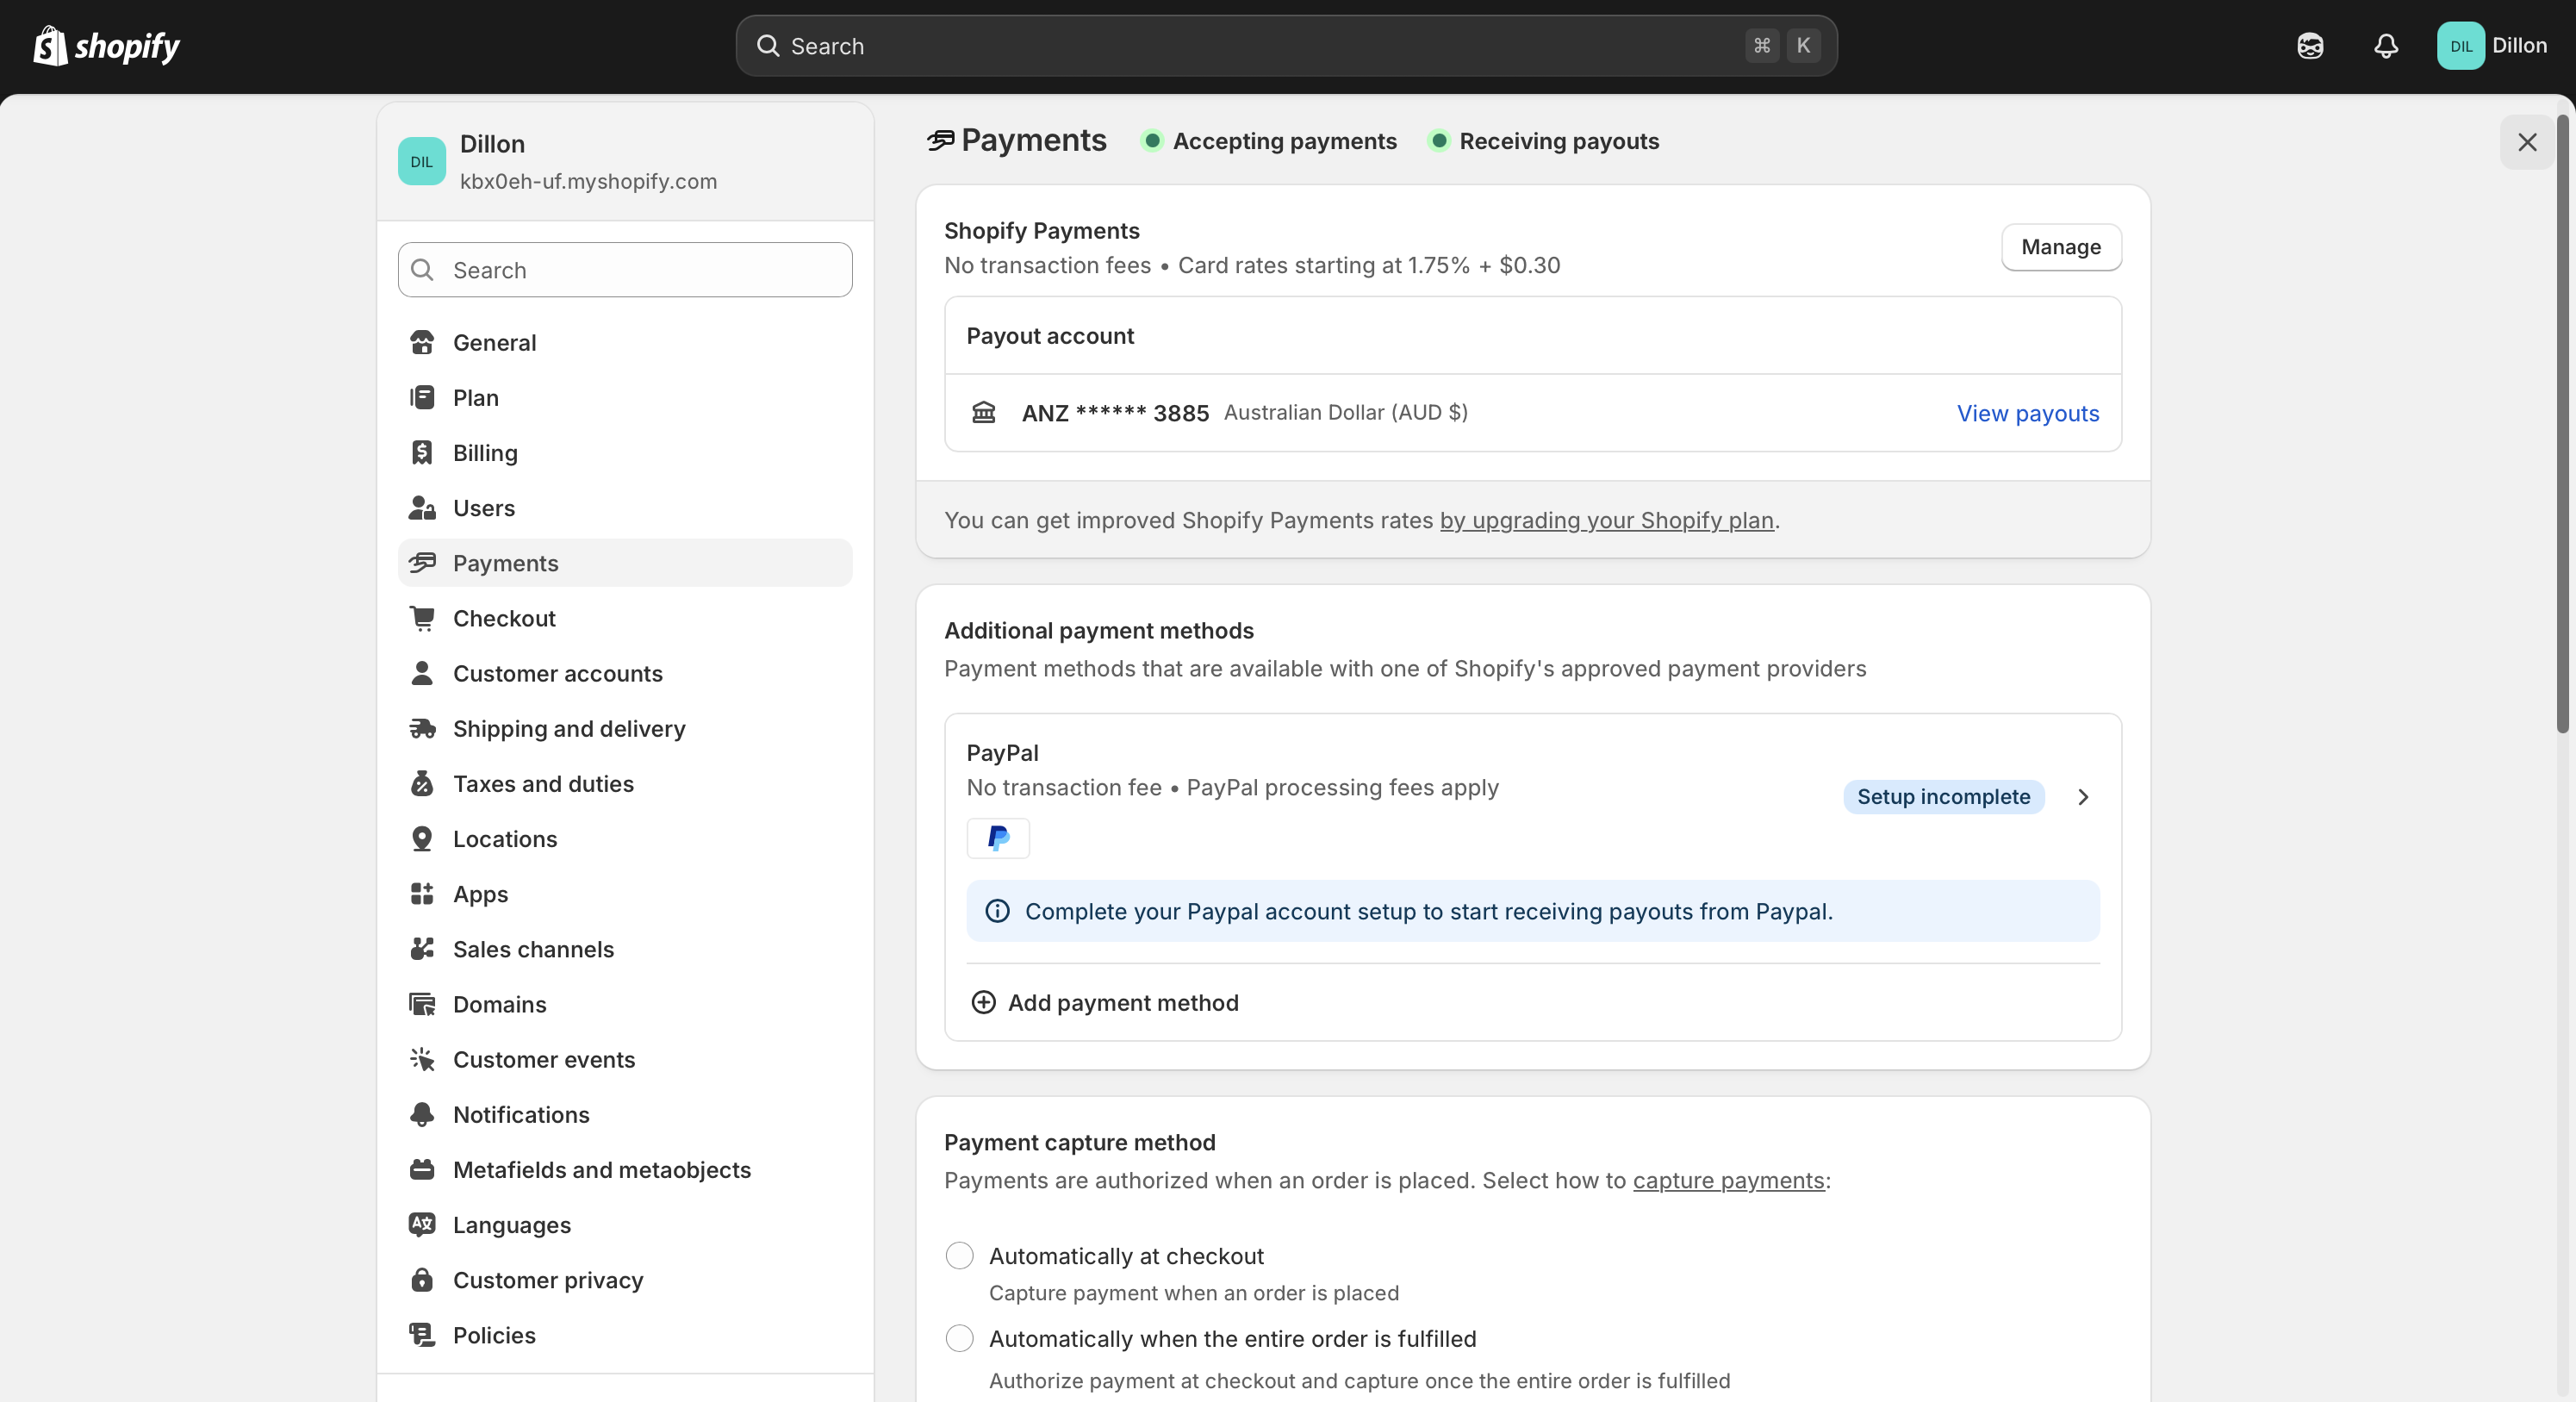Go to Customer accounts settings

point(557,674)
